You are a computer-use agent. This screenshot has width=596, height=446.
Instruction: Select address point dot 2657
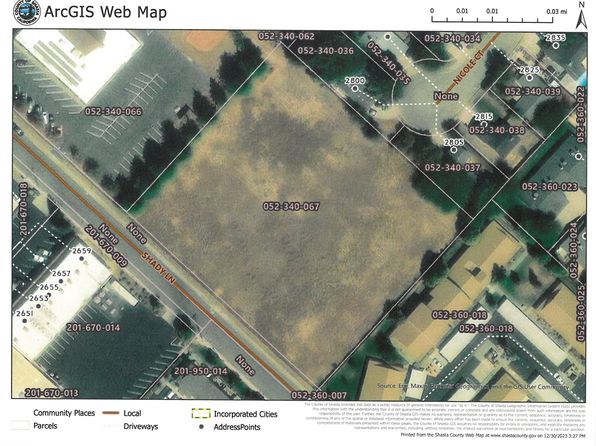click(61, 281)
